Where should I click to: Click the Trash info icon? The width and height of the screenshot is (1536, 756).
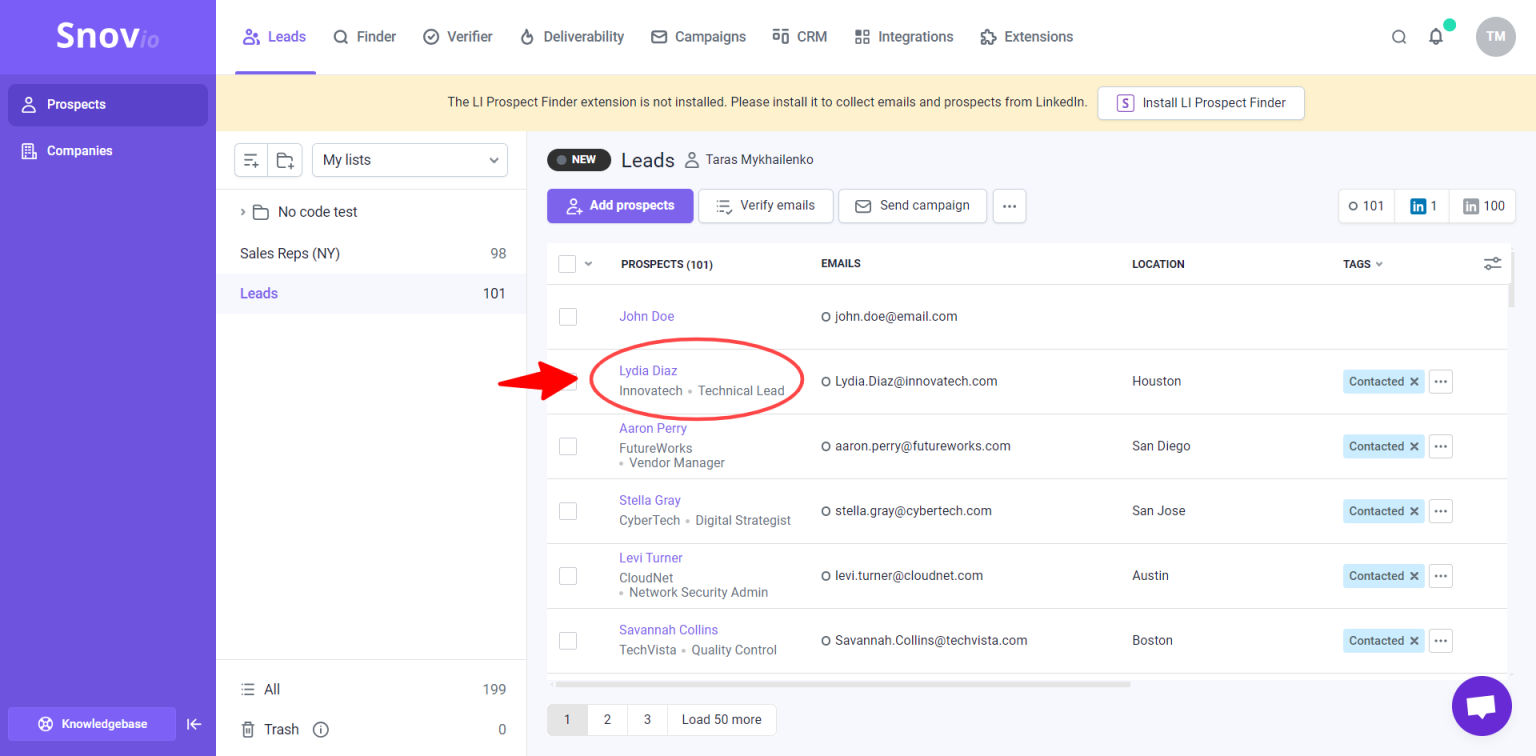pos(320,730)
